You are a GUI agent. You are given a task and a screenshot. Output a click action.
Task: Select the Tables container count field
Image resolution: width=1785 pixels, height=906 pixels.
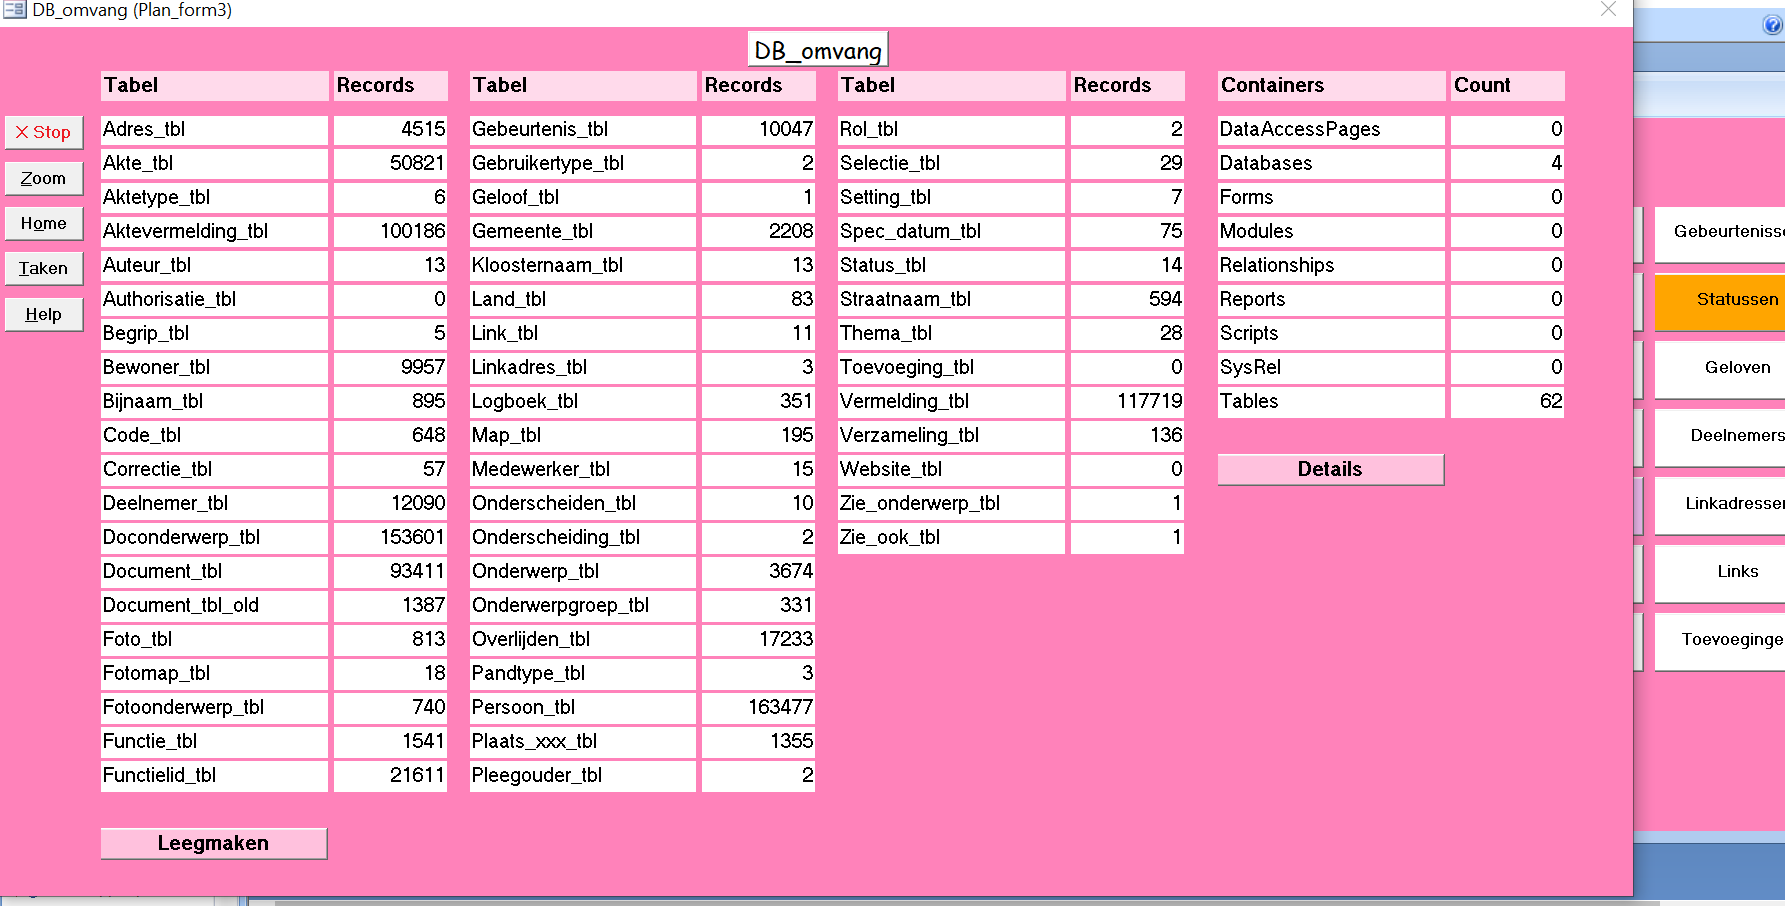click(x=1507, y=401)
